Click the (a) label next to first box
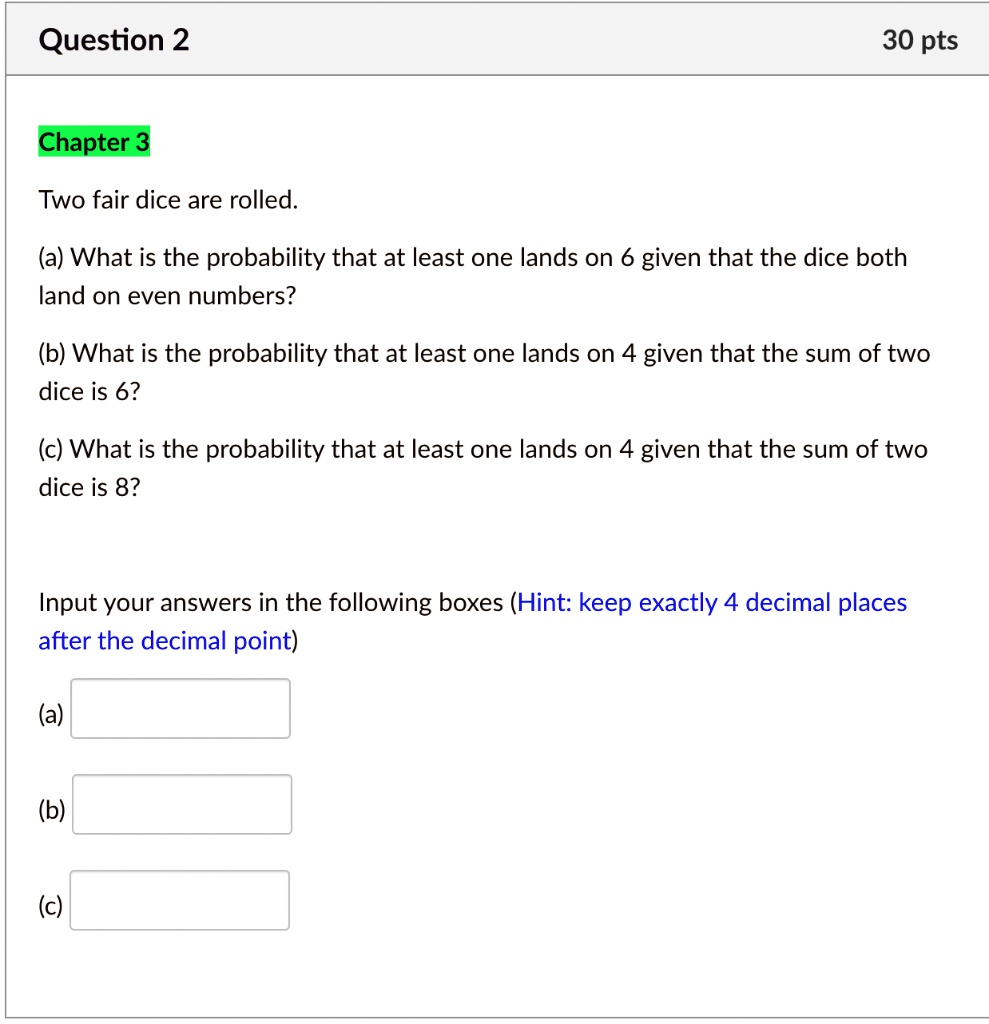The width and height of the screenshot is (989, 1024). (48, 713)
